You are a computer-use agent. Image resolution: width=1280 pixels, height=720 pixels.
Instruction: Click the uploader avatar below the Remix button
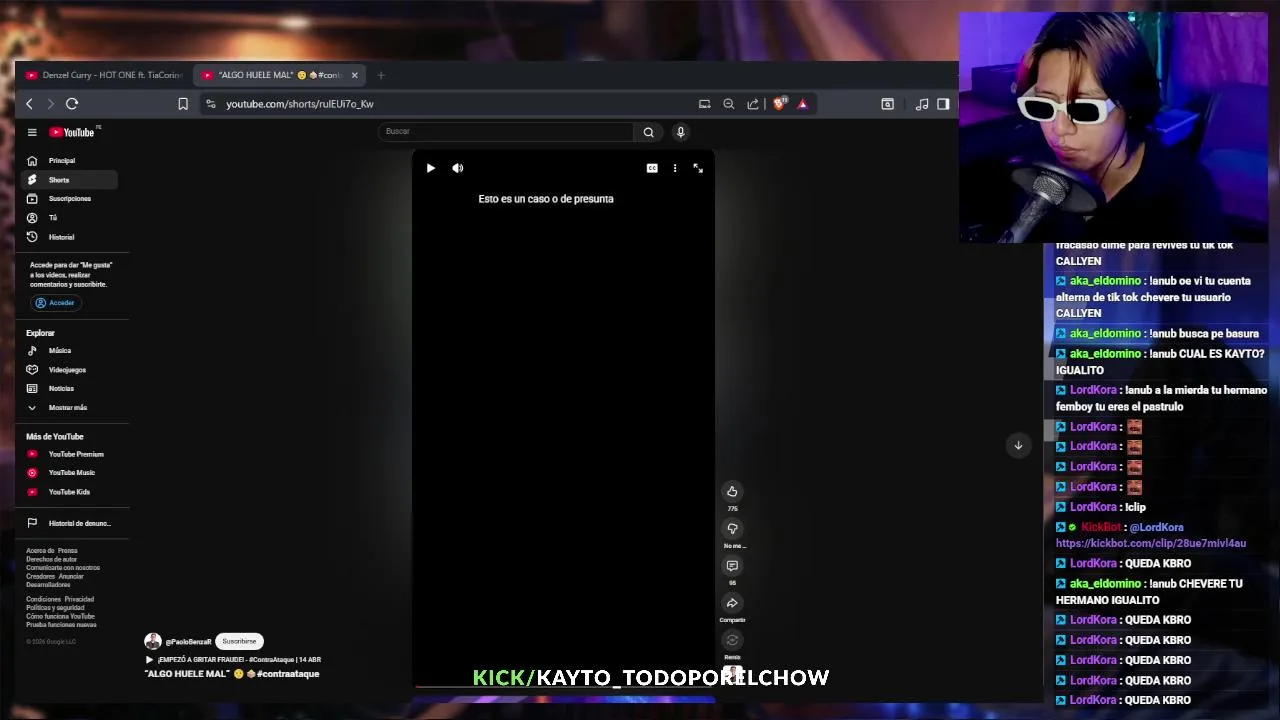tap(733, 675)
